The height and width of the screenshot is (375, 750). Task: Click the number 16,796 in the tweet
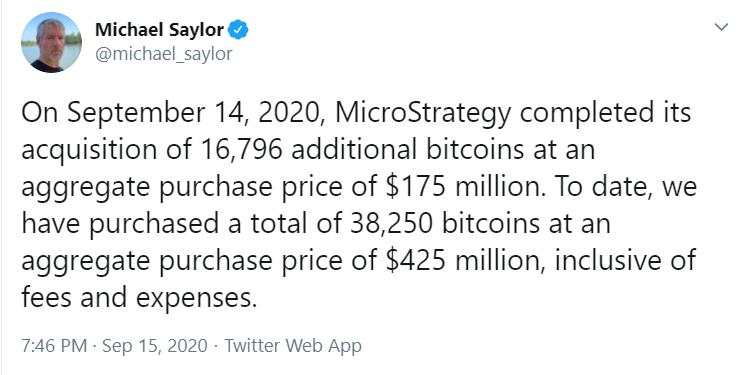[x=238, y=151]
